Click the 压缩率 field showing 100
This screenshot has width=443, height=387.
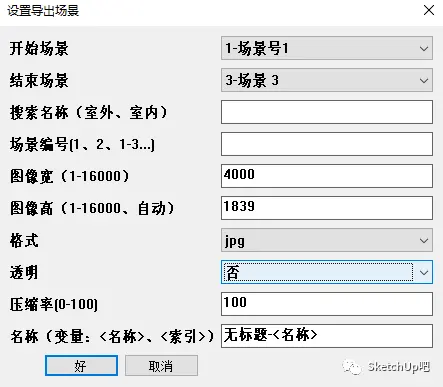(327, 304)
